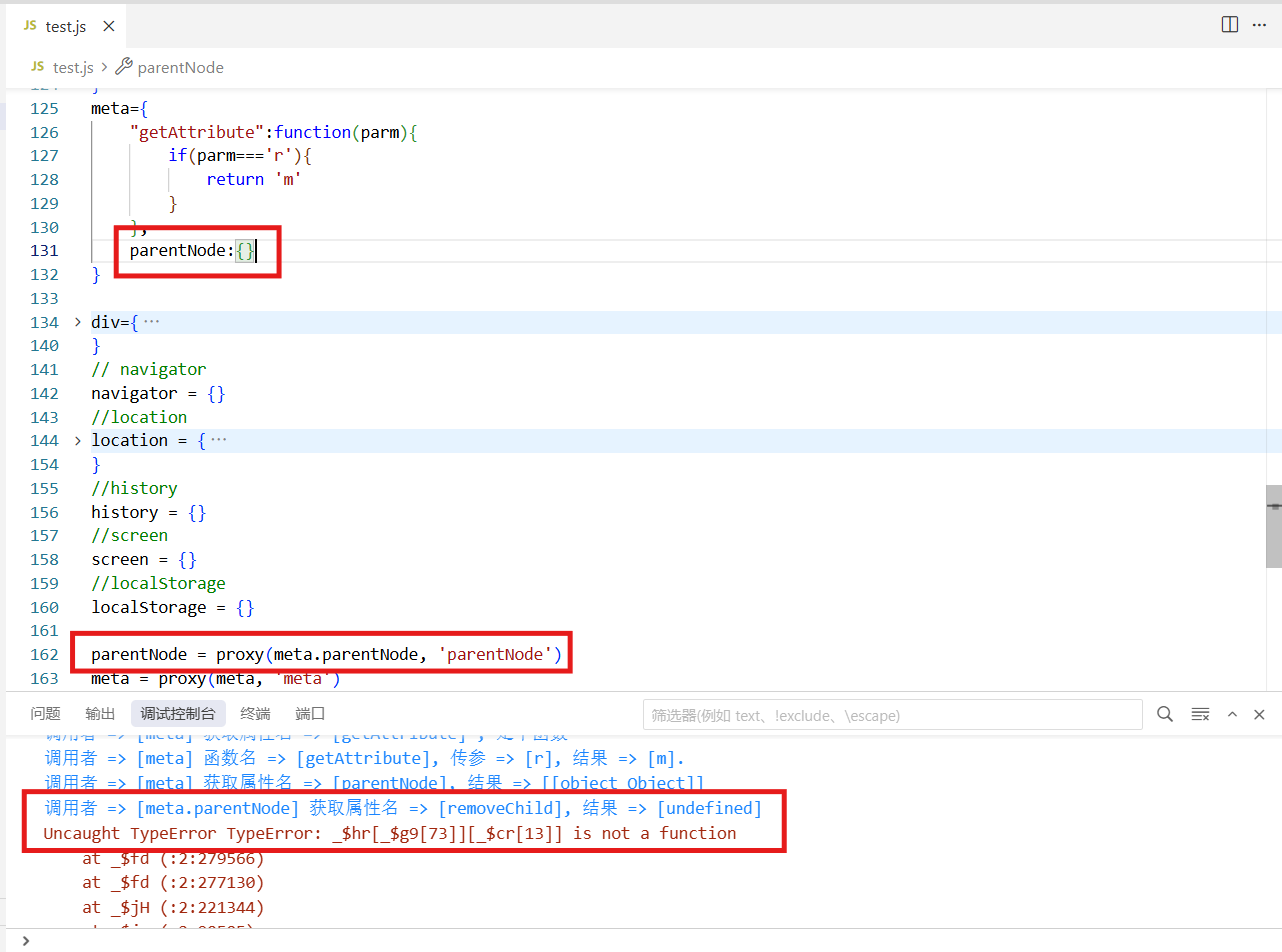Switch to the 问题 panel tab
This screenshot has width=1282, height=952.
coord(45,714)
